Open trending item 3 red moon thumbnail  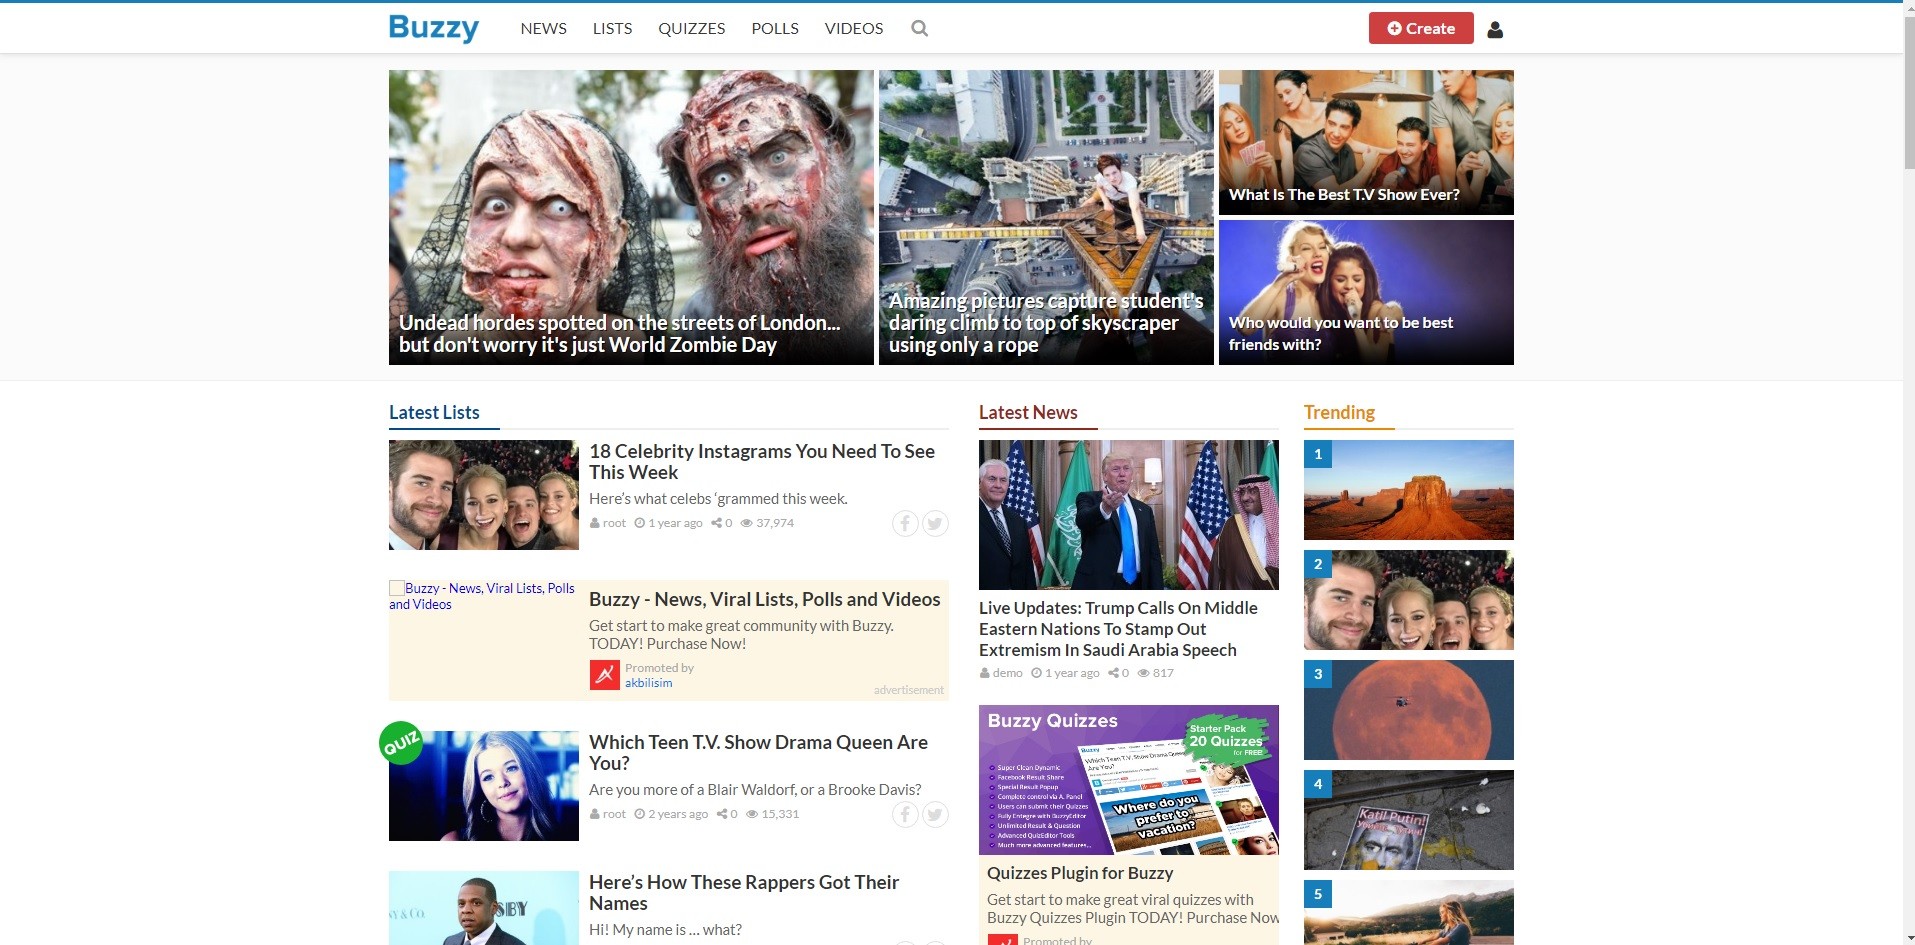point(1409,710)
